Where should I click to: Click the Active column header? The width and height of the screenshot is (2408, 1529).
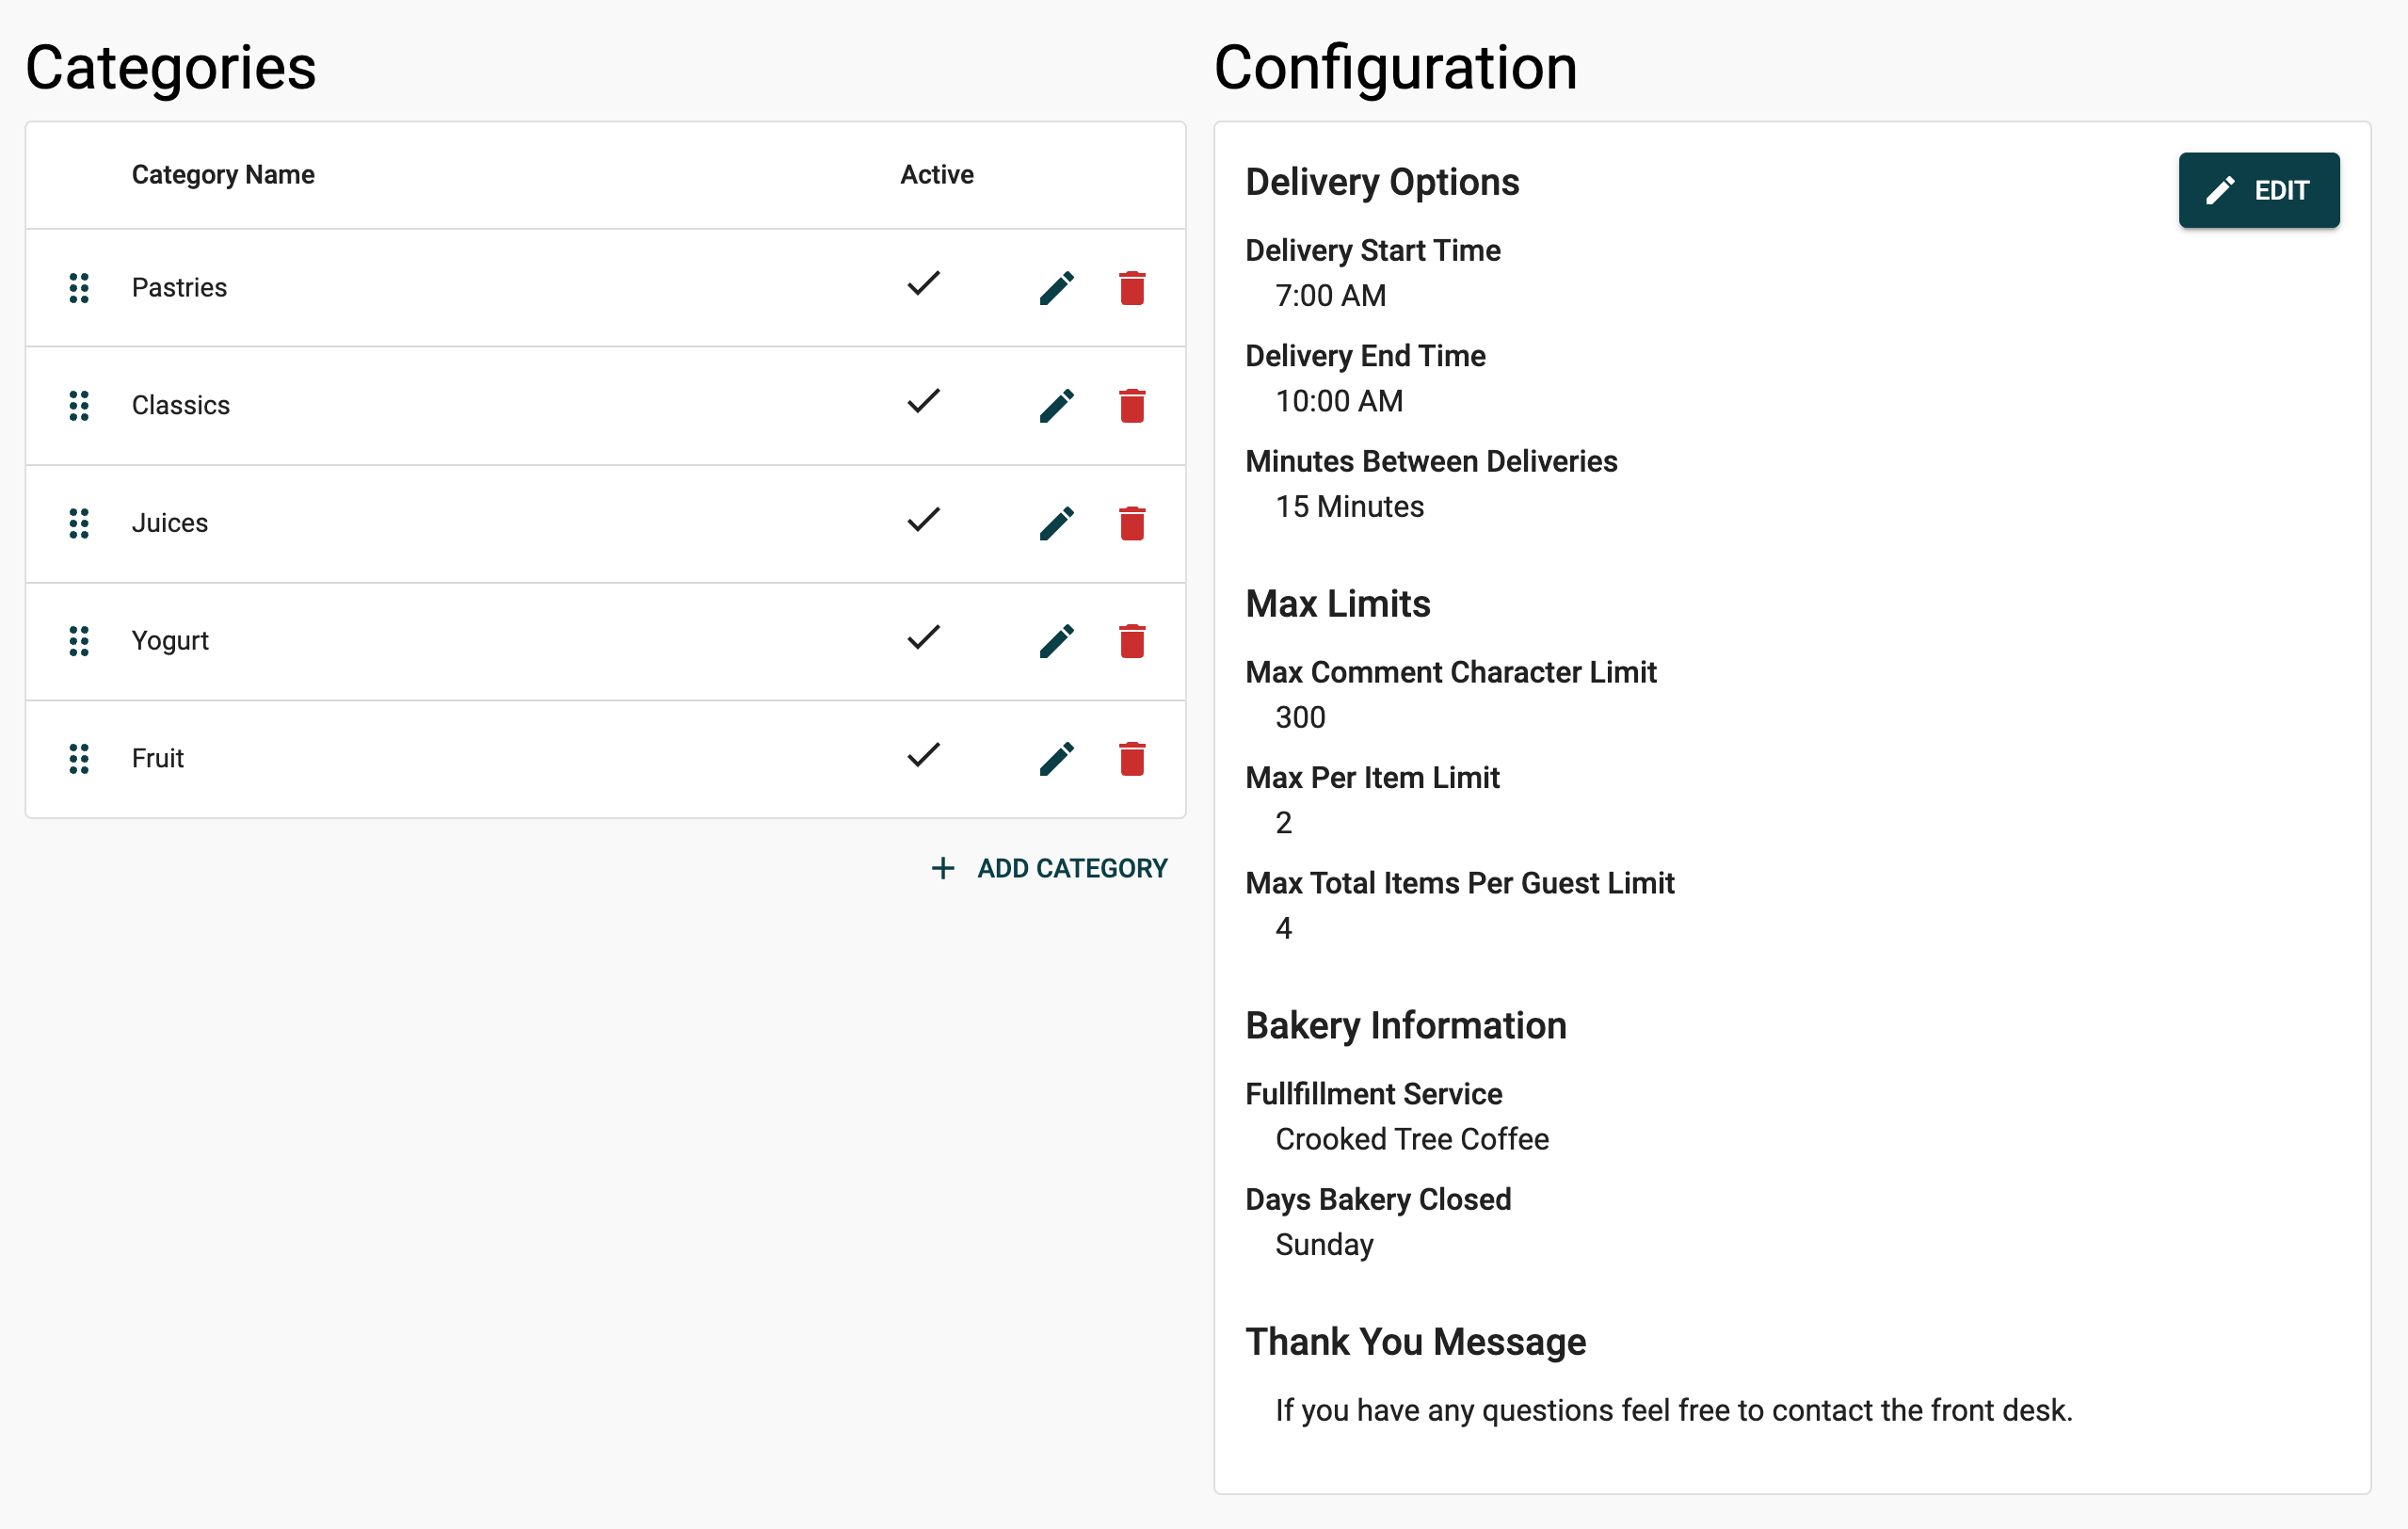tap(936, 175)
